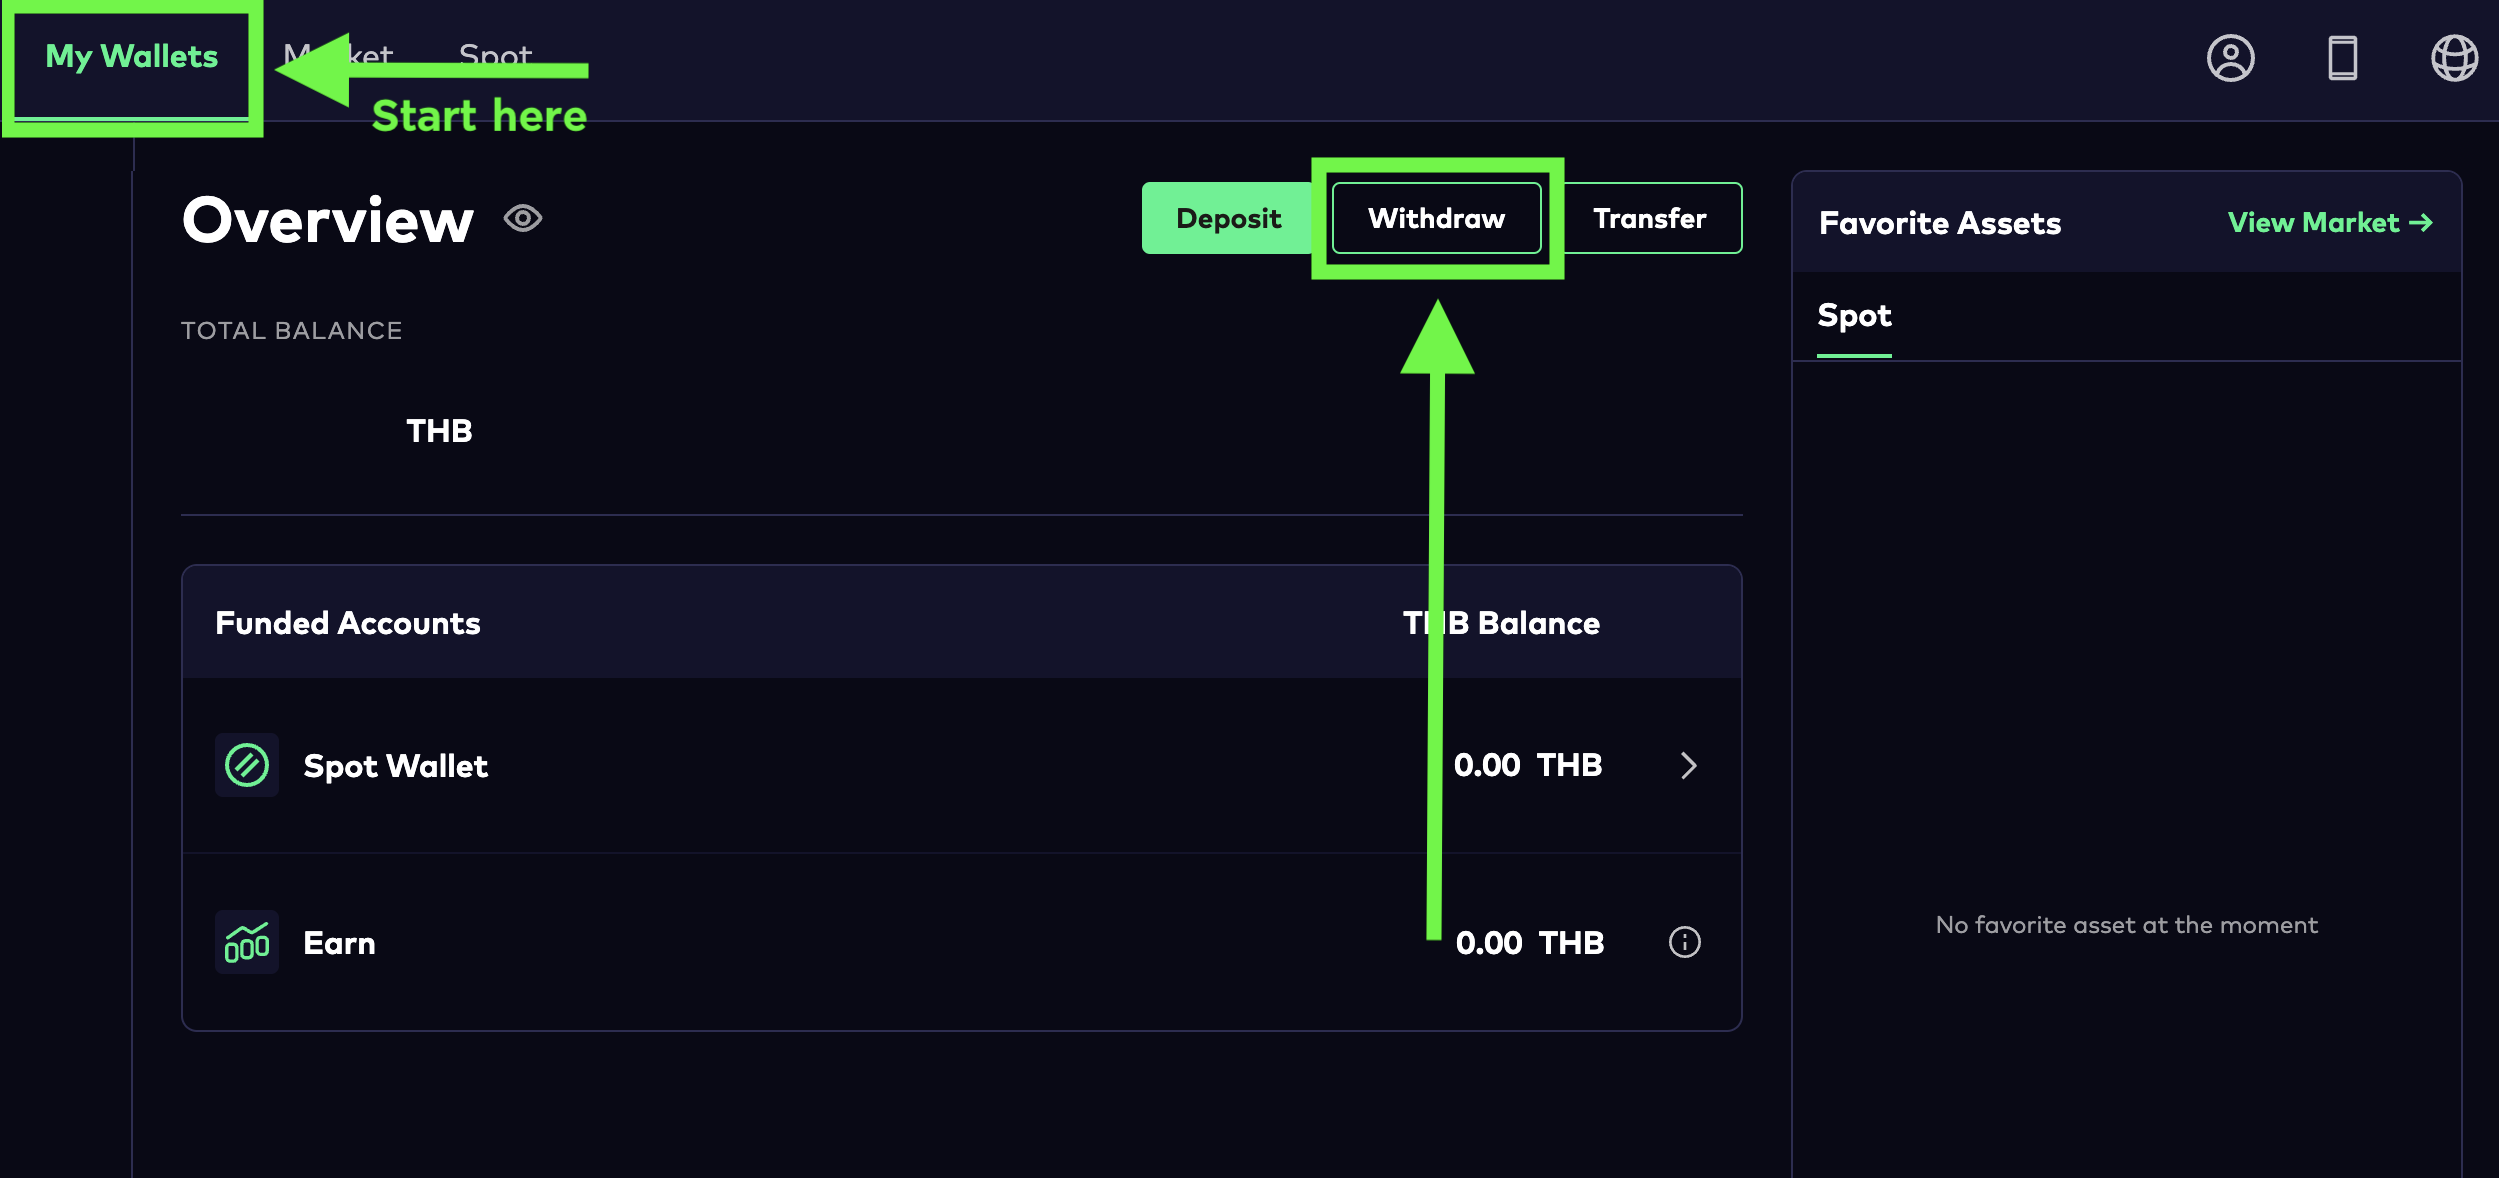Click the info icon beside Earn balance
Viewport: 2499px width, 1178px height.
coord(1684,942)
